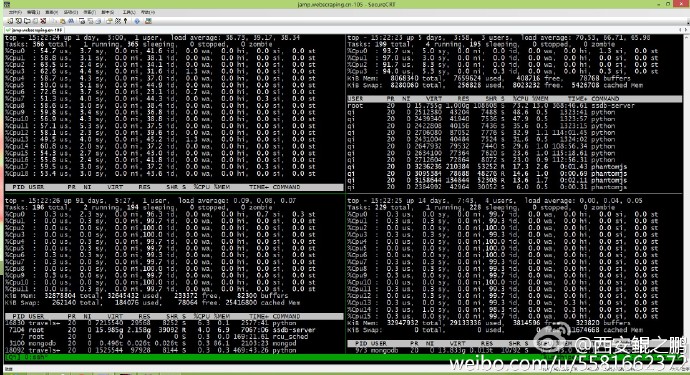The width and height of the screenshot is (690, 375).
Task: Launch SecureFX from the last toolbar icon
Action: [148, 21]
